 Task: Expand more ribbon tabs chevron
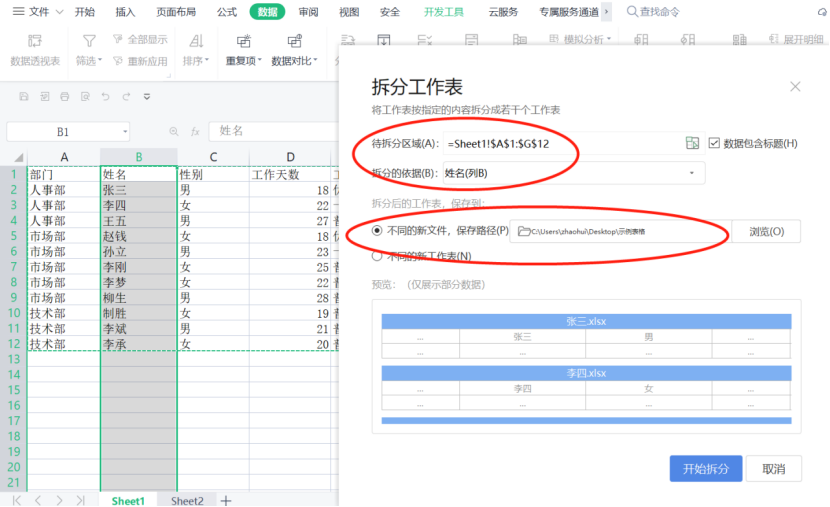point(607,12)
